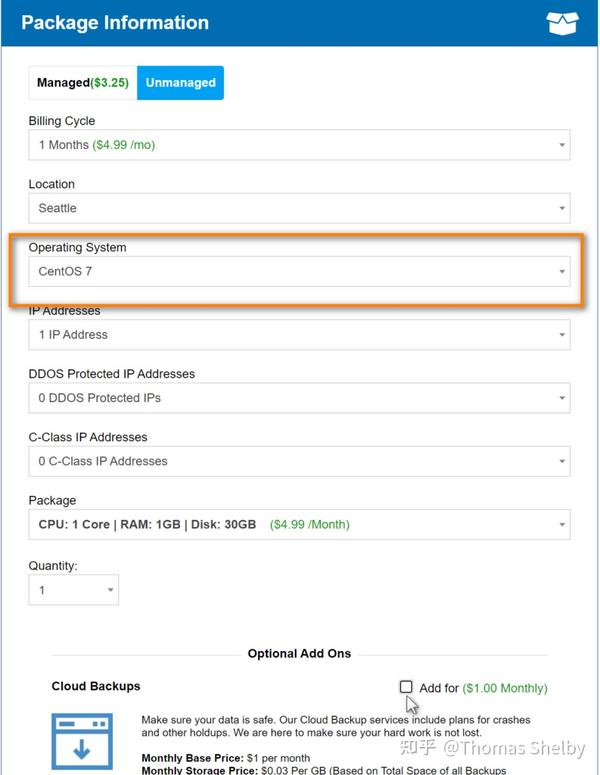Click the Package Information header title
This screenshot has width=600, height=775.
[x=115, y=22]
